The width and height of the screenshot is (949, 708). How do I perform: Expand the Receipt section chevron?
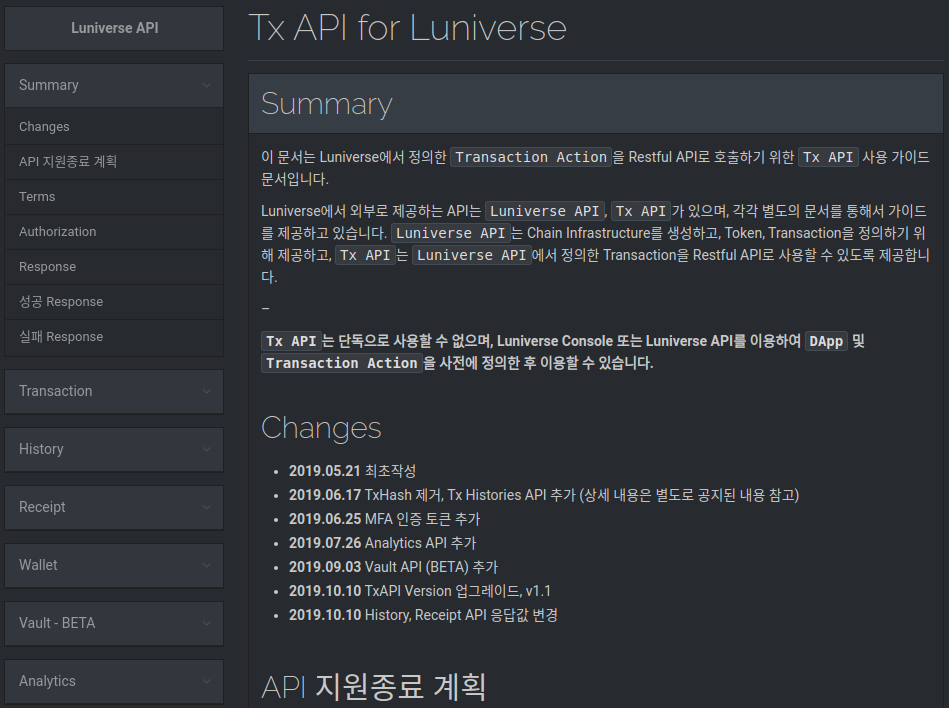206,507
